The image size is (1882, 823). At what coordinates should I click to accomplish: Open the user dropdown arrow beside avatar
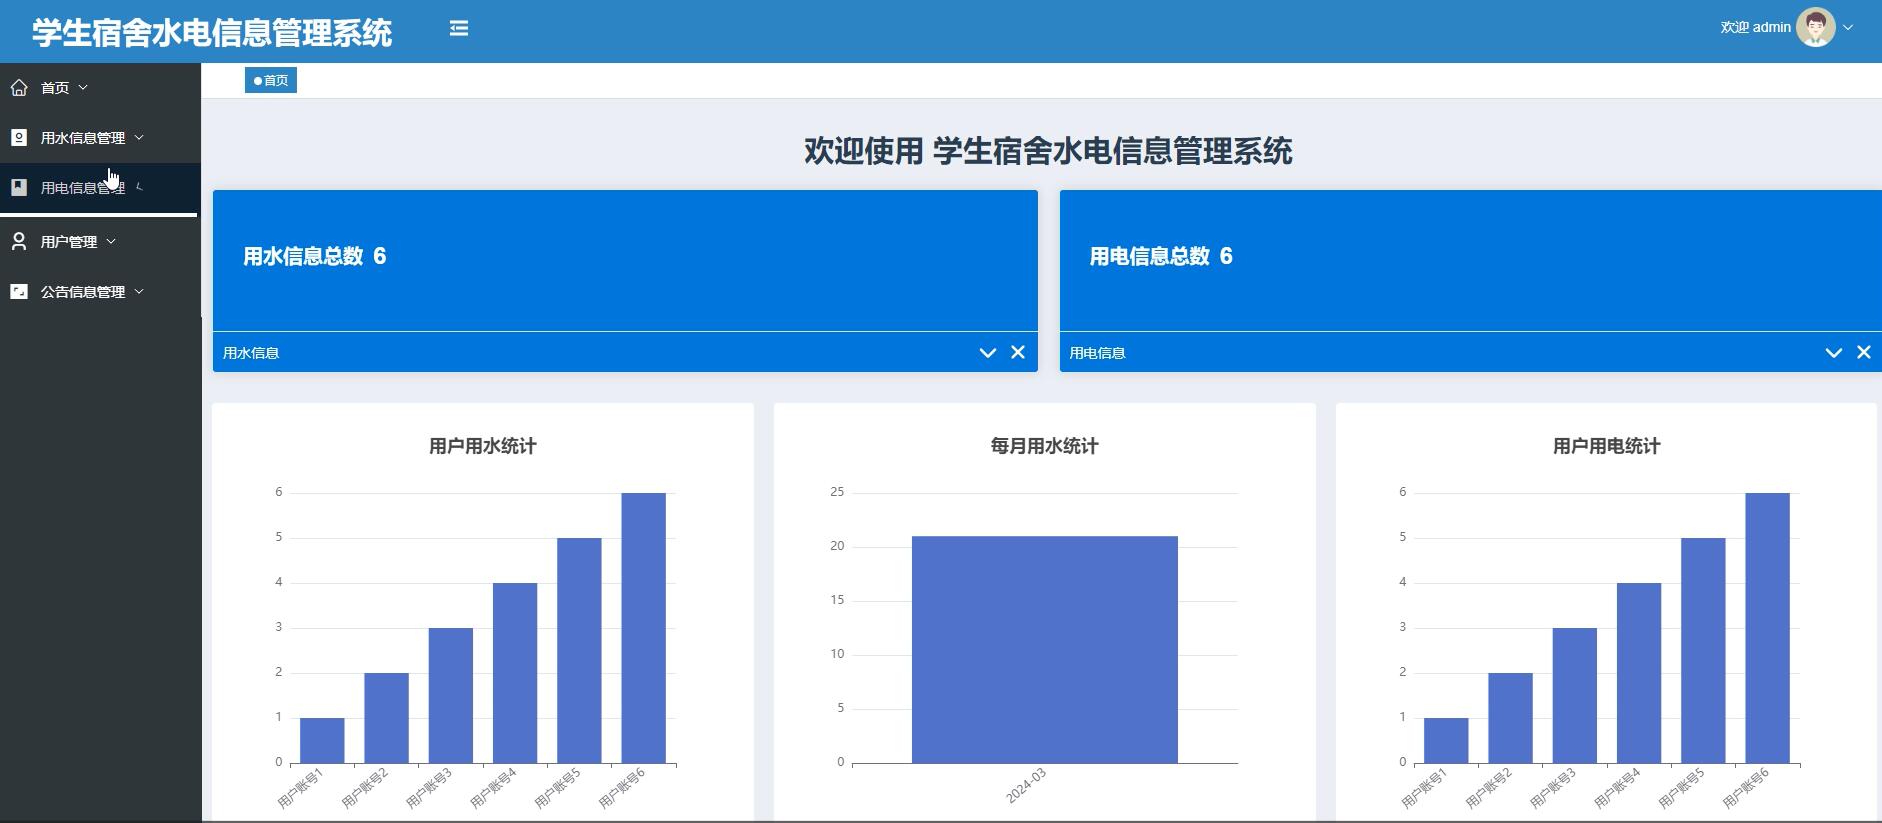point(1848,28)
